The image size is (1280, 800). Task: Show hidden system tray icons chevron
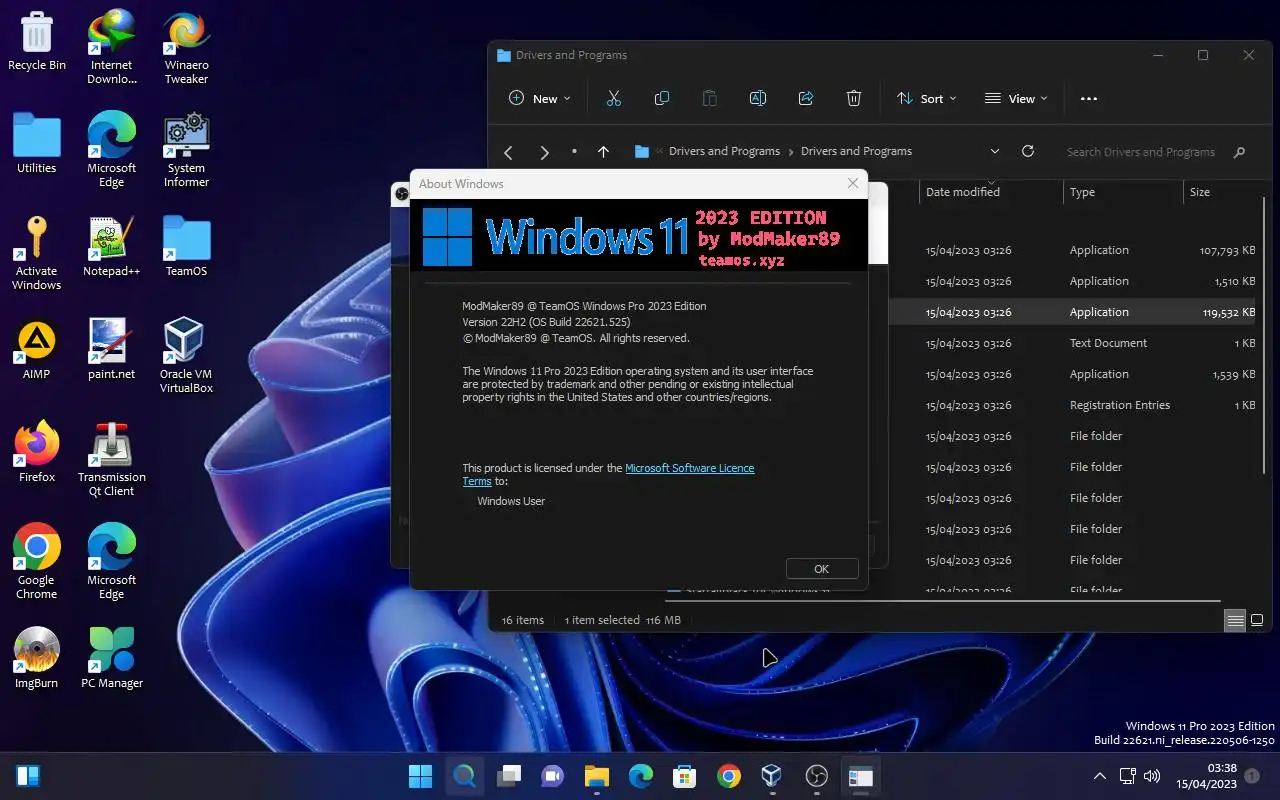click(1099, 776)
